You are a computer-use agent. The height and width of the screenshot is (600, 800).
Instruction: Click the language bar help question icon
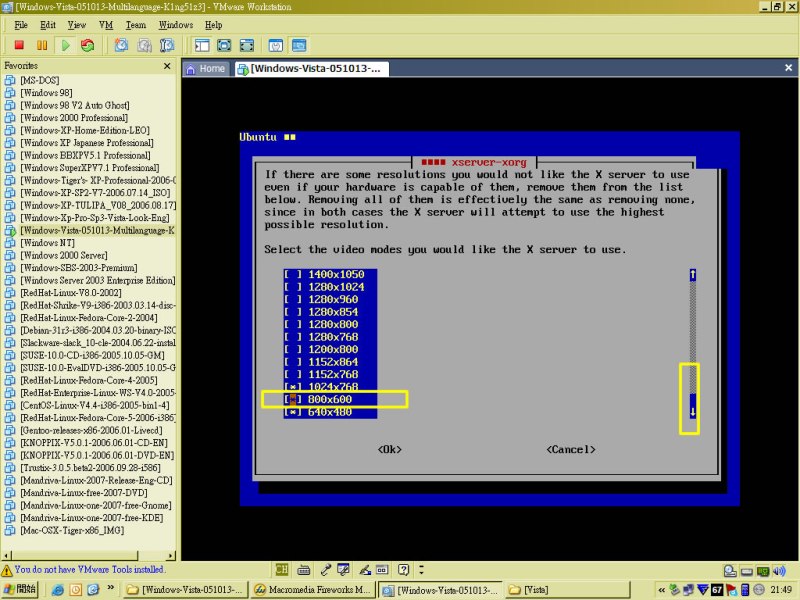(404, 569)
